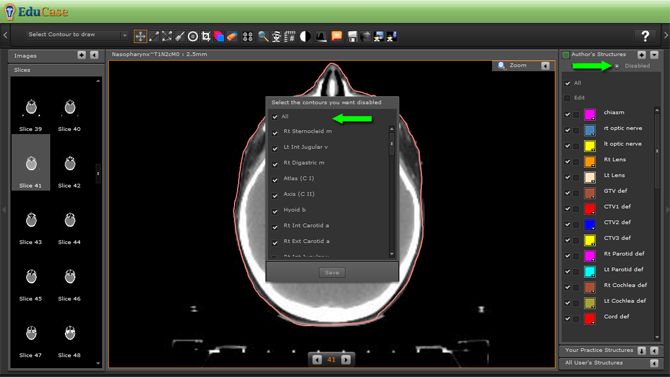Select the Disabled radio button
The width and height of the screenshot is (670, 377).
pos(617,66)
